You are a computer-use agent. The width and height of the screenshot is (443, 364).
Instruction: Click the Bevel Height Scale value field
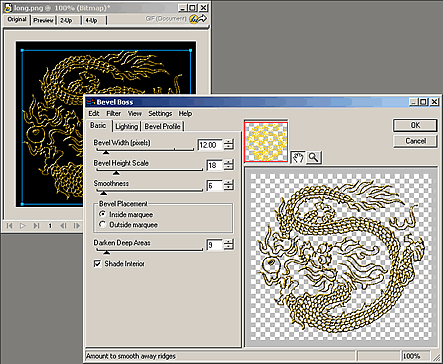pos(215,165)
